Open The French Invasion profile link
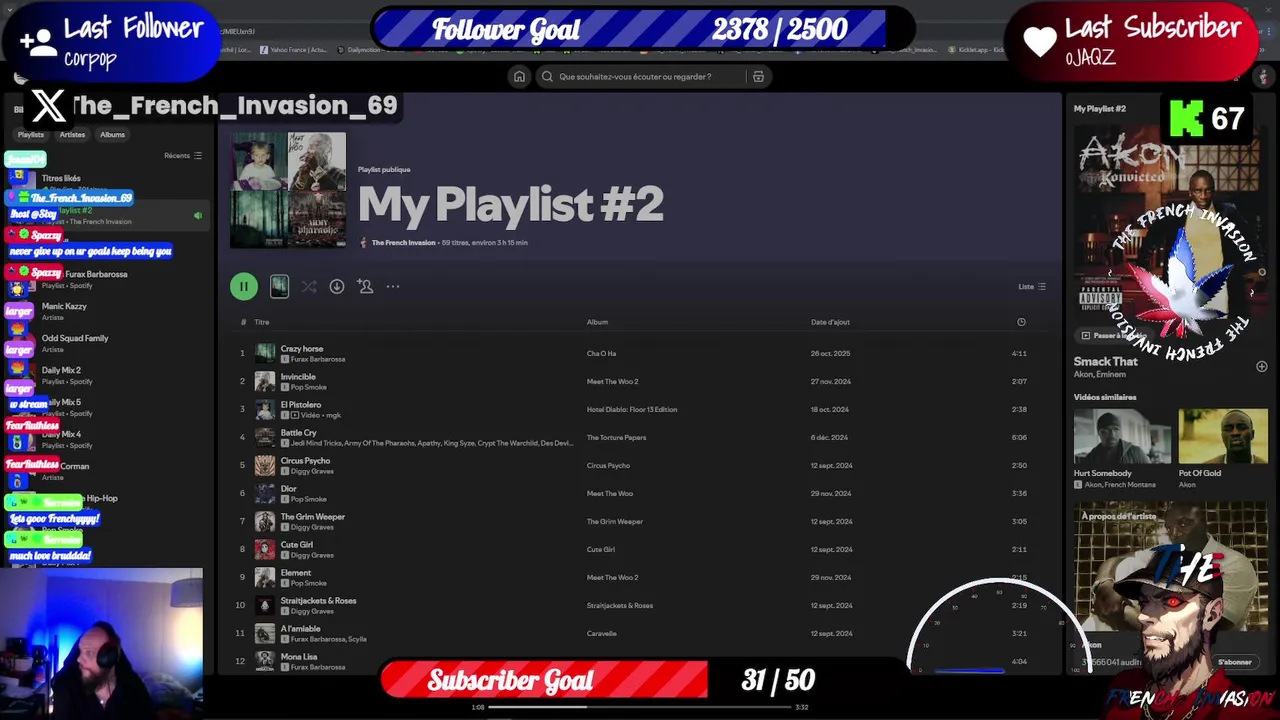This screenshot has width=1280, height=720. tap(403, 242)
